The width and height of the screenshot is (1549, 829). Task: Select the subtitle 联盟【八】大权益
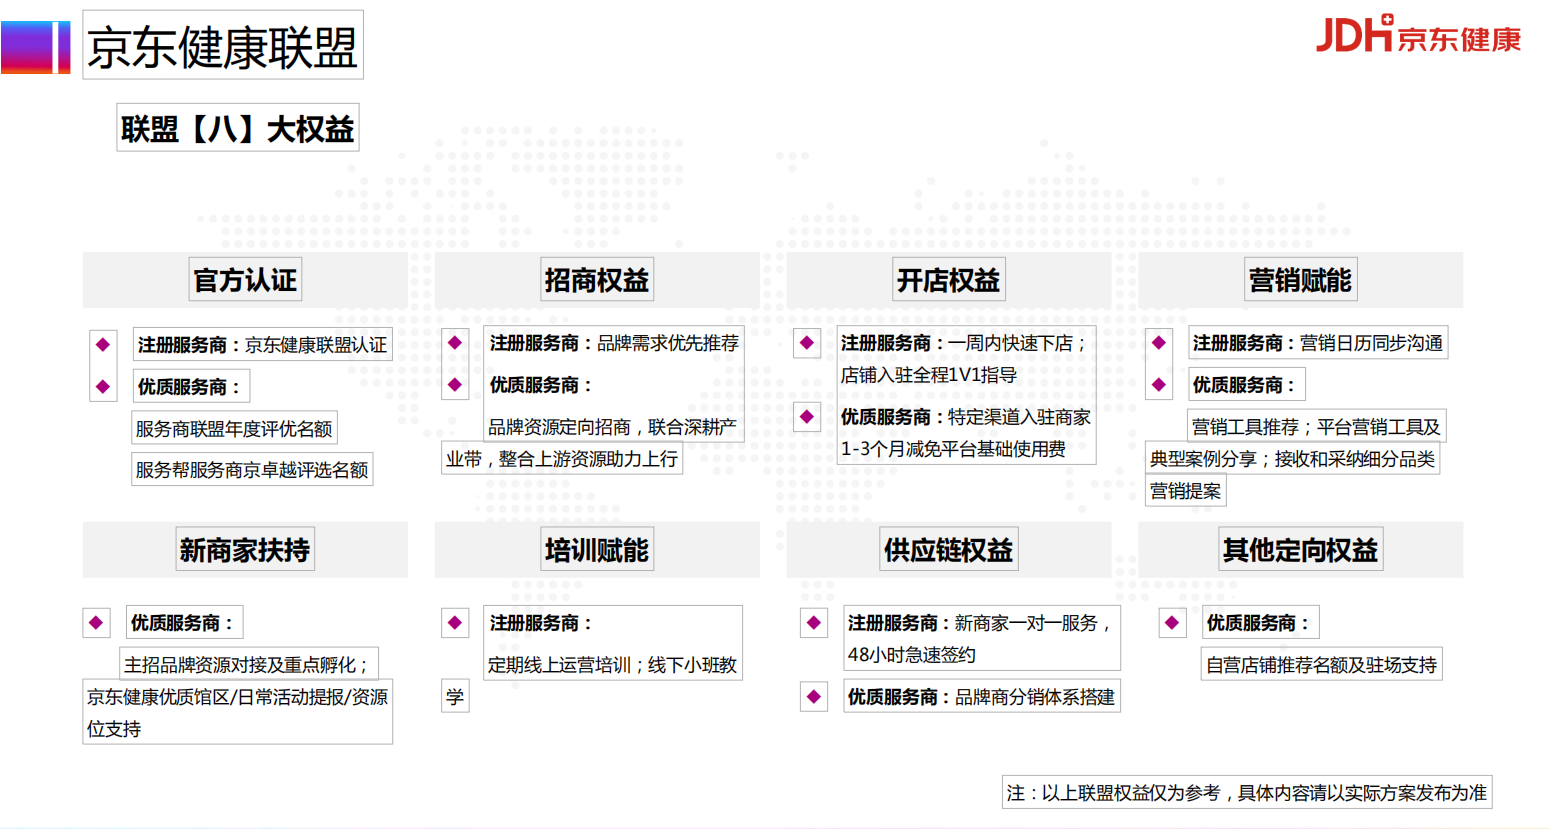tap(238, 129)
